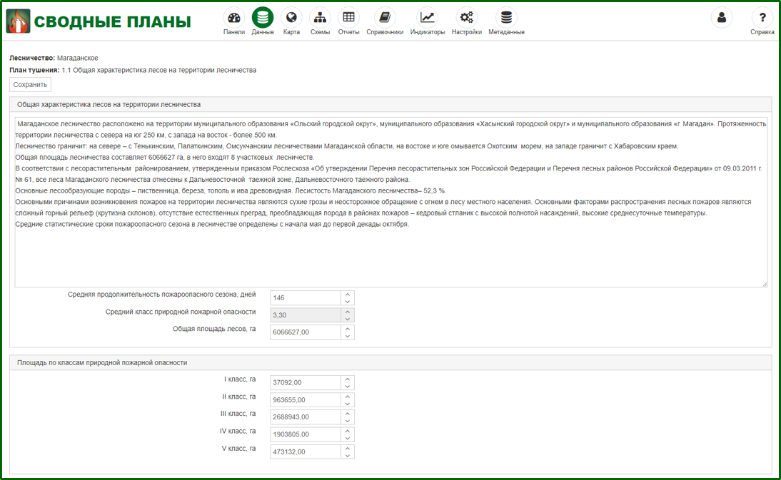Increase I класс area with up arrow

[348, 379]
